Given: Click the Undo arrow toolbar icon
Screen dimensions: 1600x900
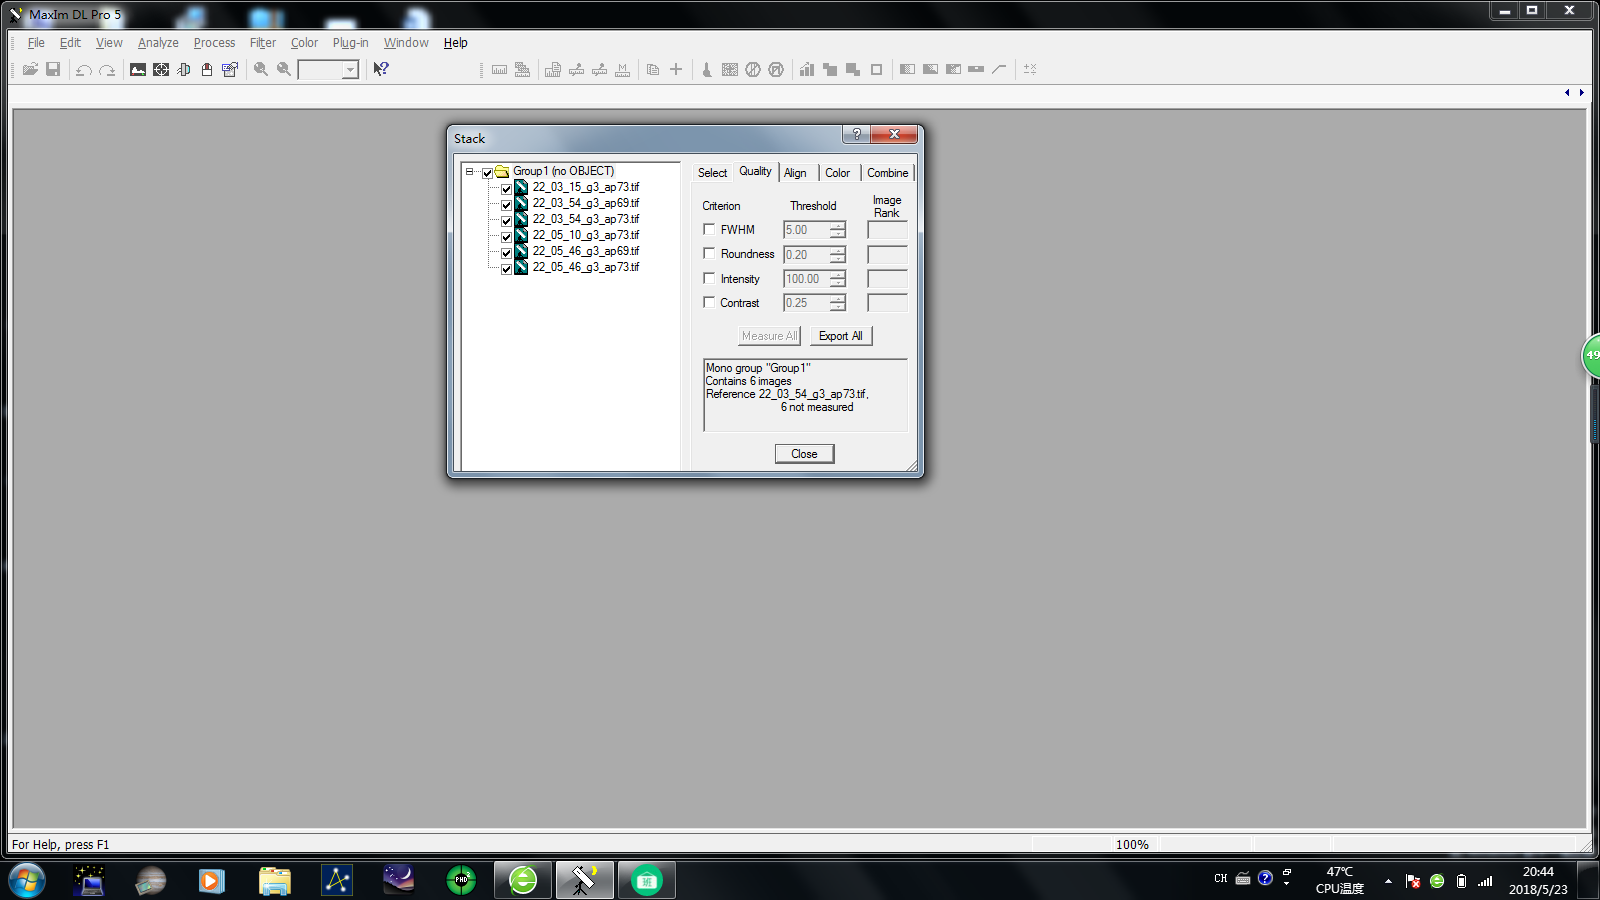Looking at the screenshot, I should pyautogui.click(x=84, y=69).
